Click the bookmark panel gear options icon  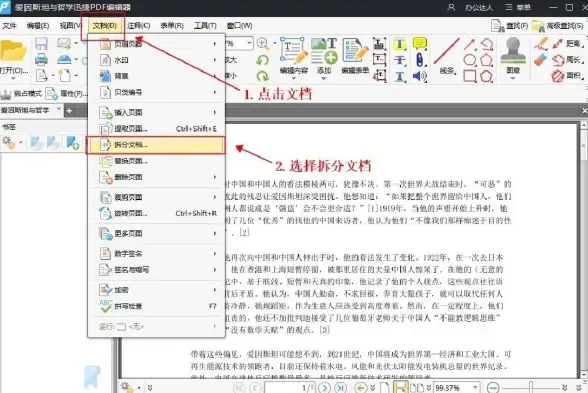point(9,143)
